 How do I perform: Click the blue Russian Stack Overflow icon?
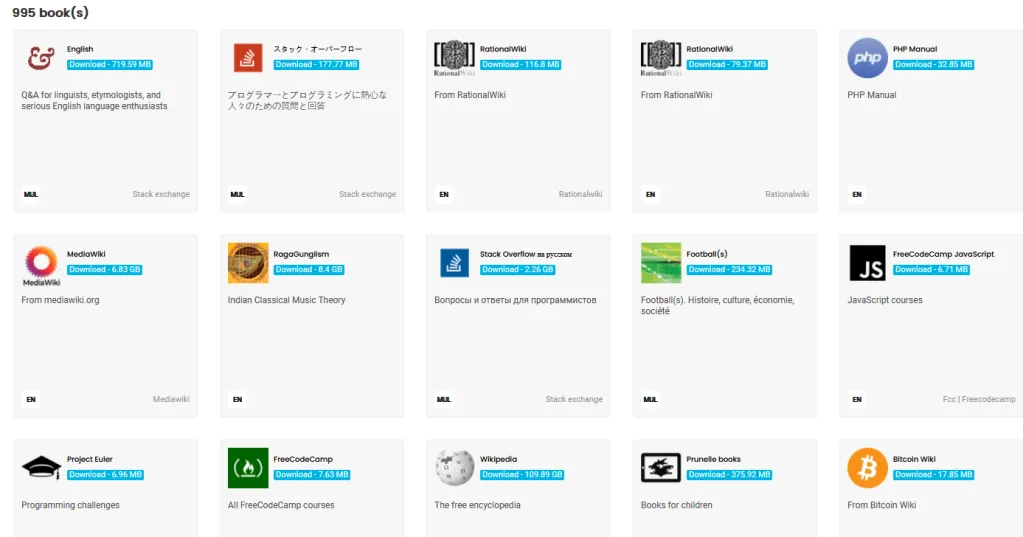pos(454,263)
